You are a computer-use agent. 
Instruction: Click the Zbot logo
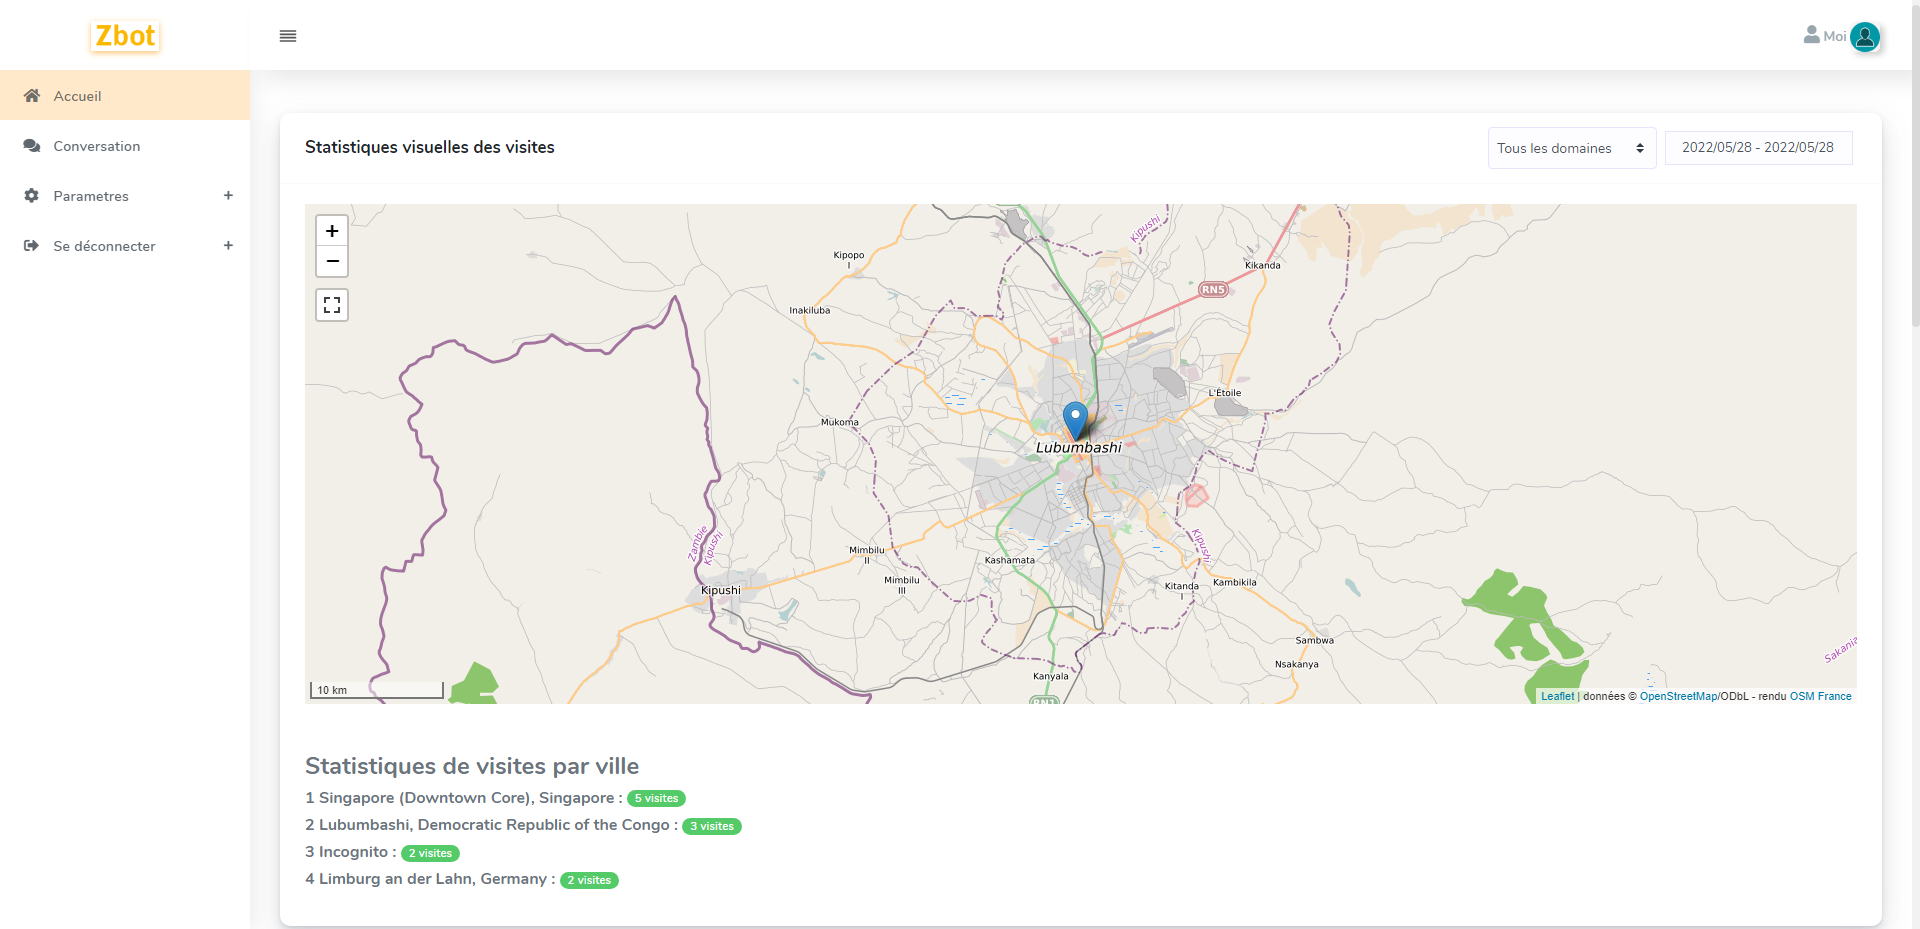[x=125, y=36]
